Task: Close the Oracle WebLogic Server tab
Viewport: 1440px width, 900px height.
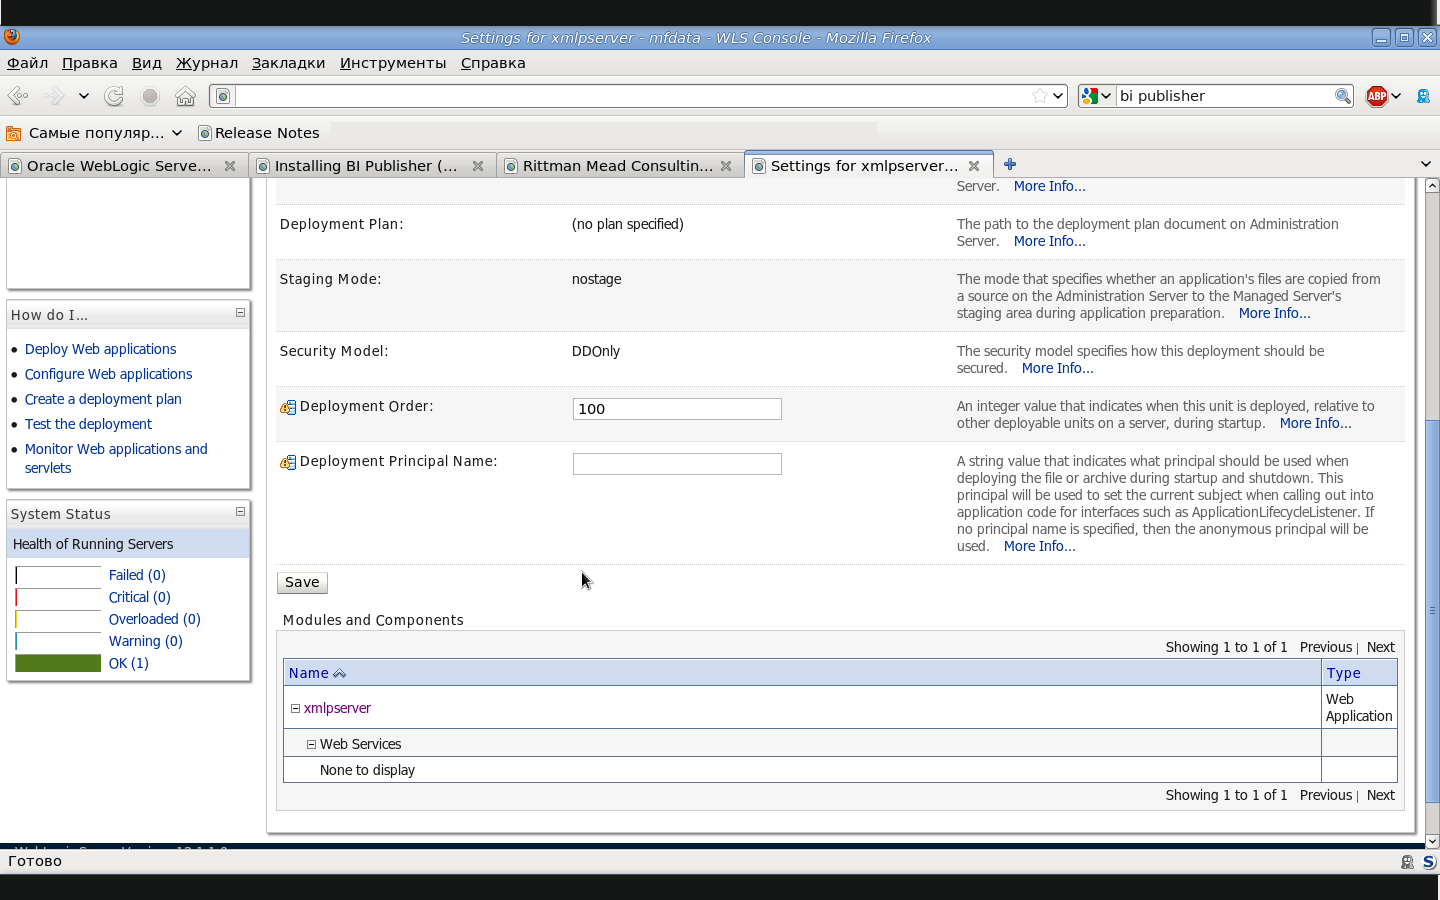Action: [230, 166]
